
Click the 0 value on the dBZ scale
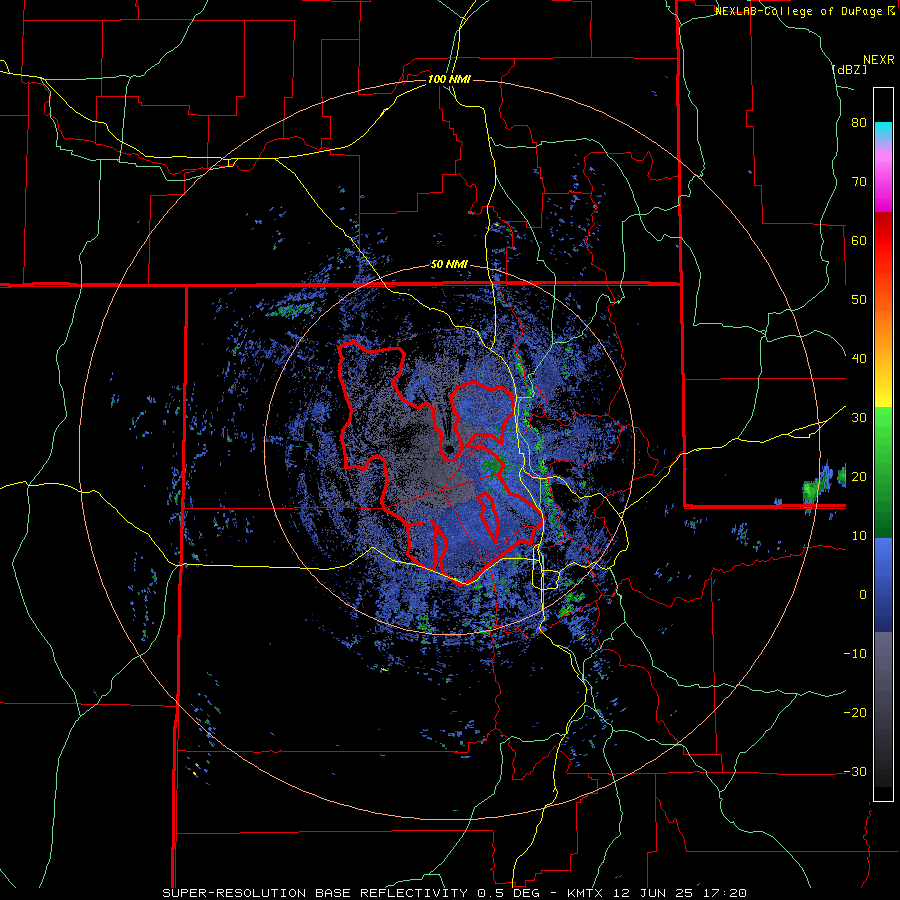pos(863,595)
